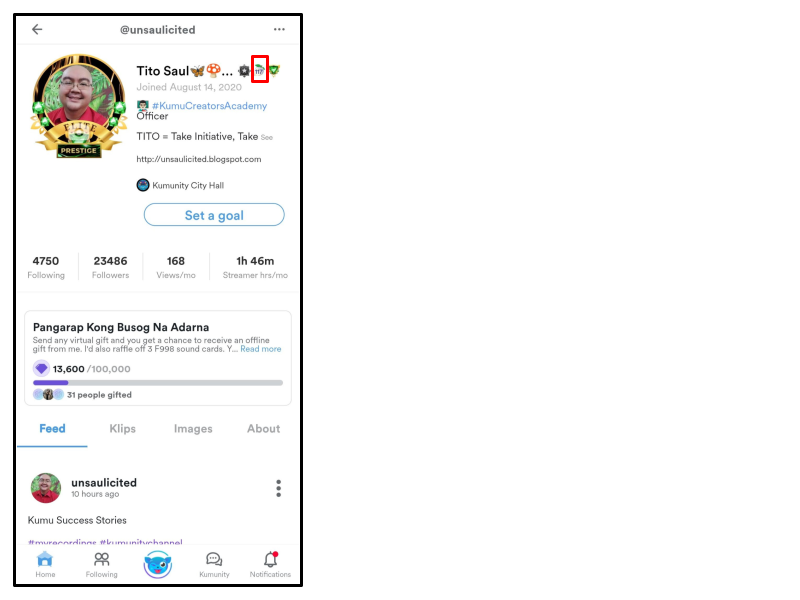Open post options for unsaulicited post
Viewport: 800px width, 600px height.
tap(279, 488)
